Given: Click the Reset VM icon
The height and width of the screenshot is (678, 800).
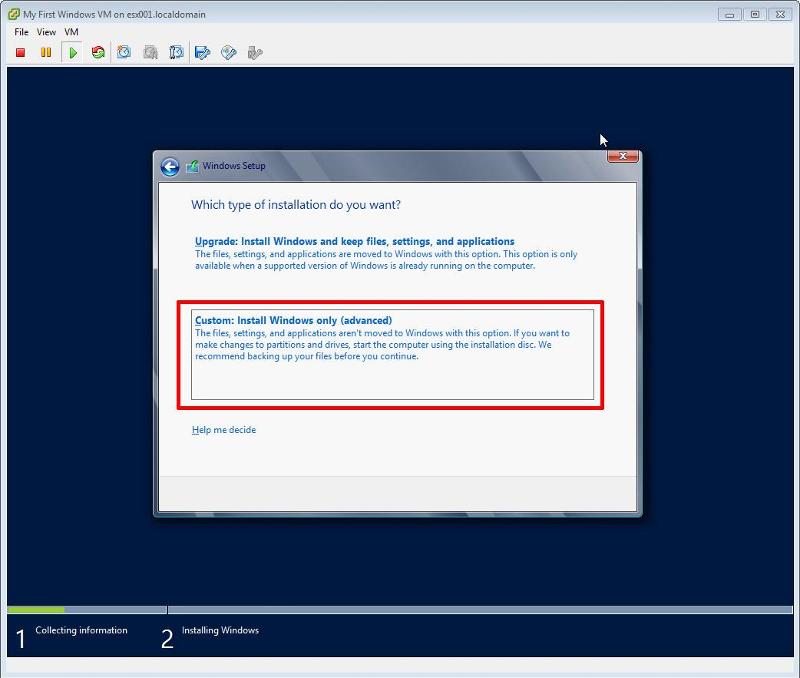Looking at the screenshot, I should (x=98, y=52).
